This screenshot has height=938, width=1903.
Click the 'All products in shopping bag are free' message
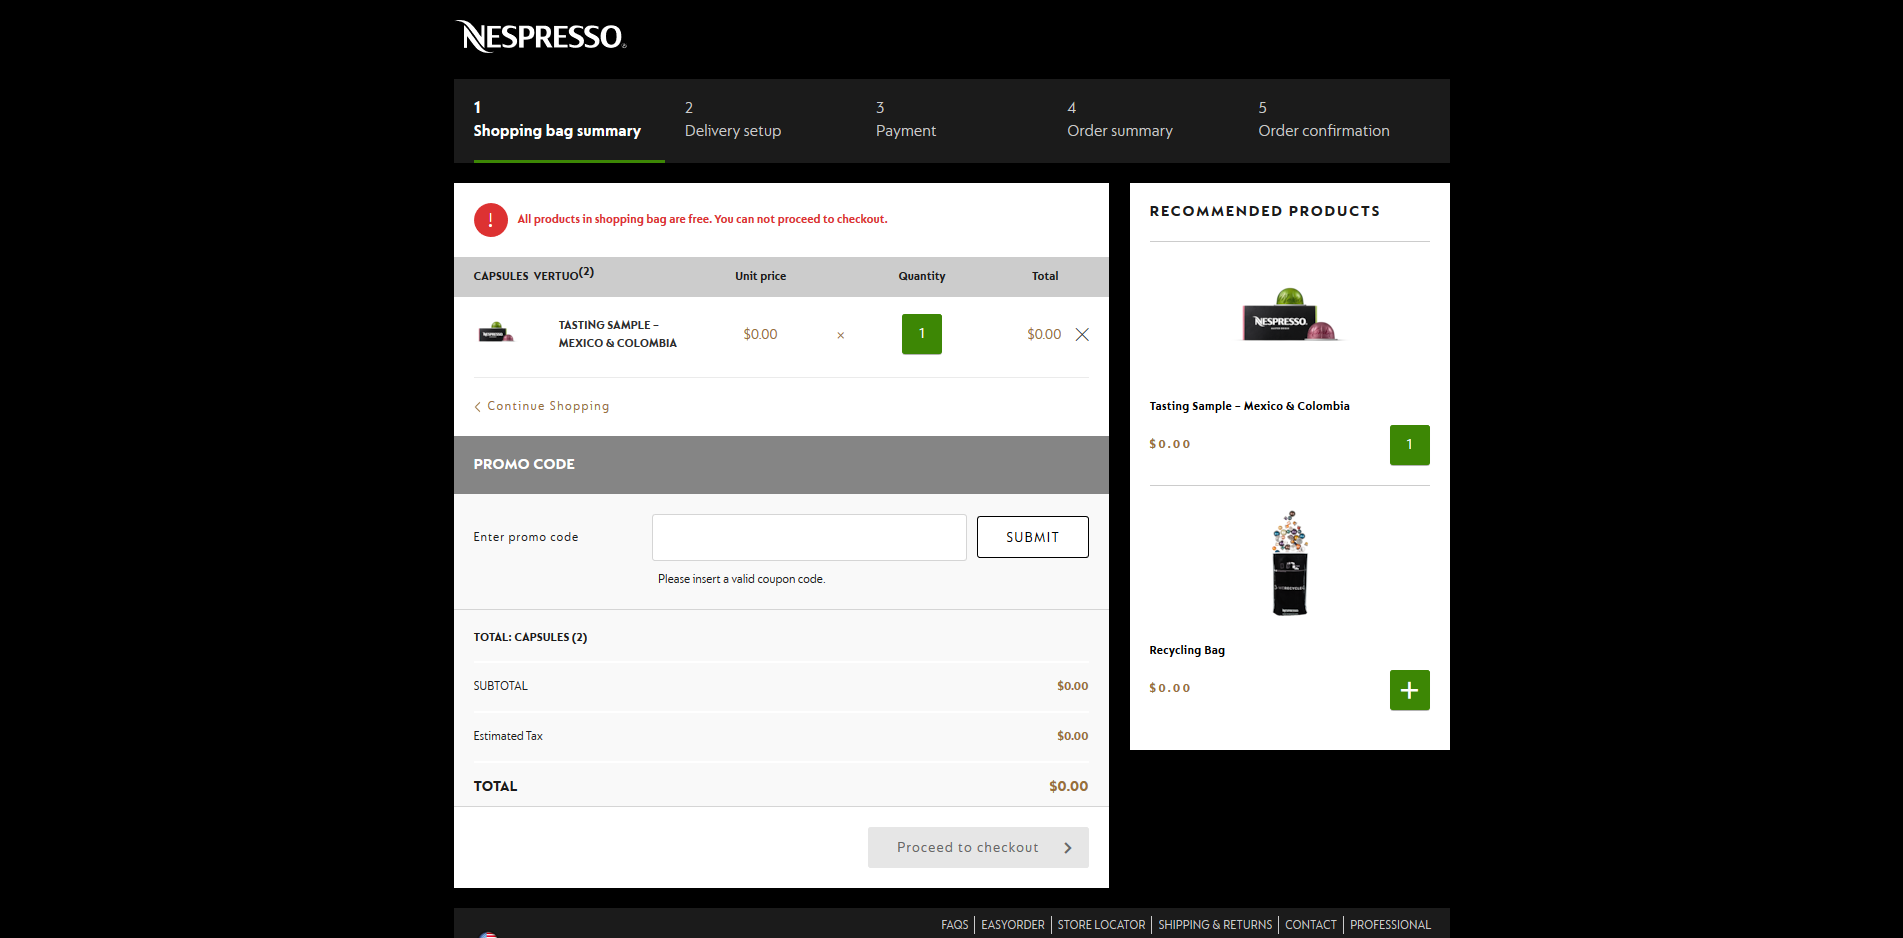tap(702, 219)
